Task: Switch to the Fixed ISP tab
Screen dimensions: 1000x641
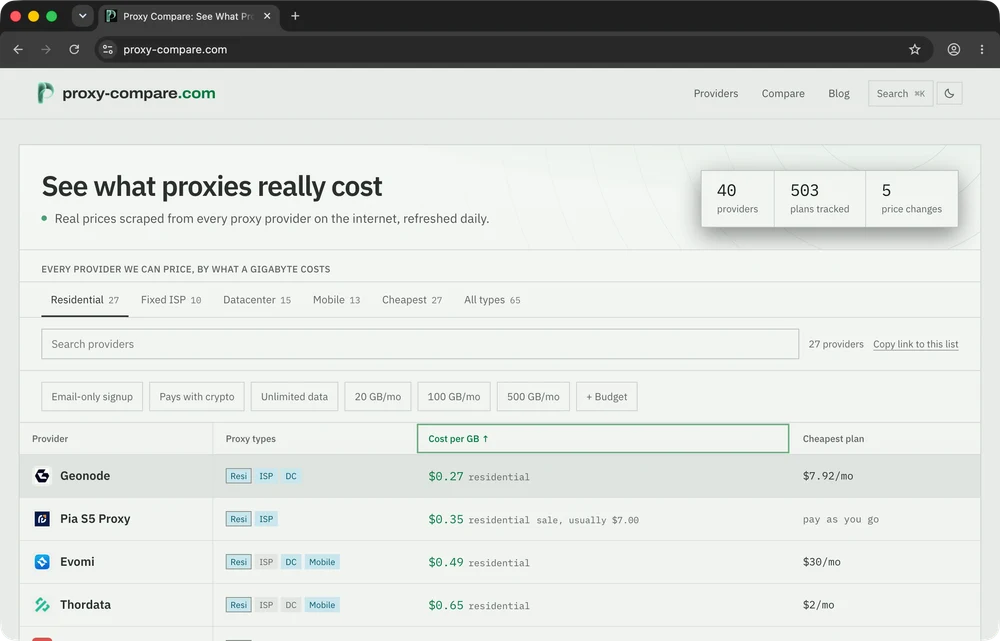Action: (x=171, y=300)
